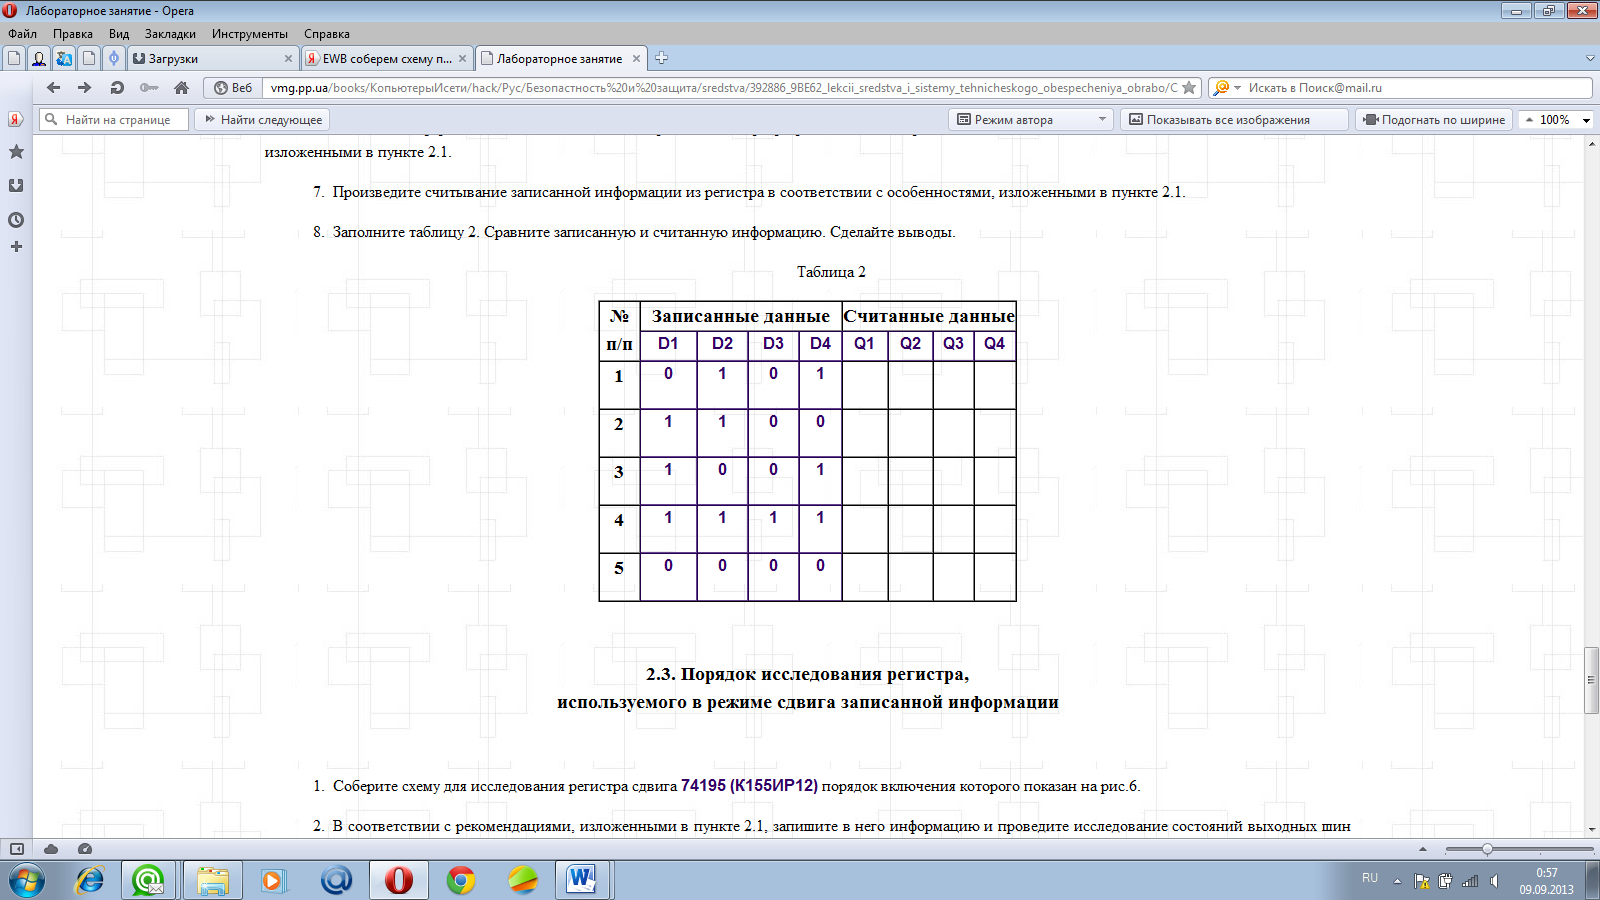Launch Internet Explorer from taskbar
This screenshot has width=1600, height=900.
point(90,880)
